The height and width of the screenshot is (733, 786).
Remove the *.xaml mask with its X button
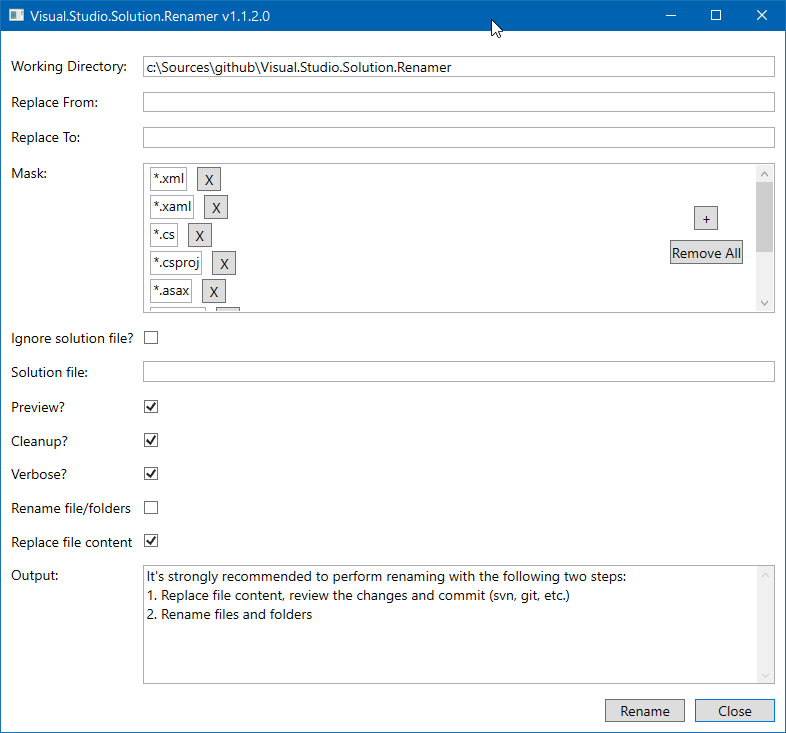point(216,208)
